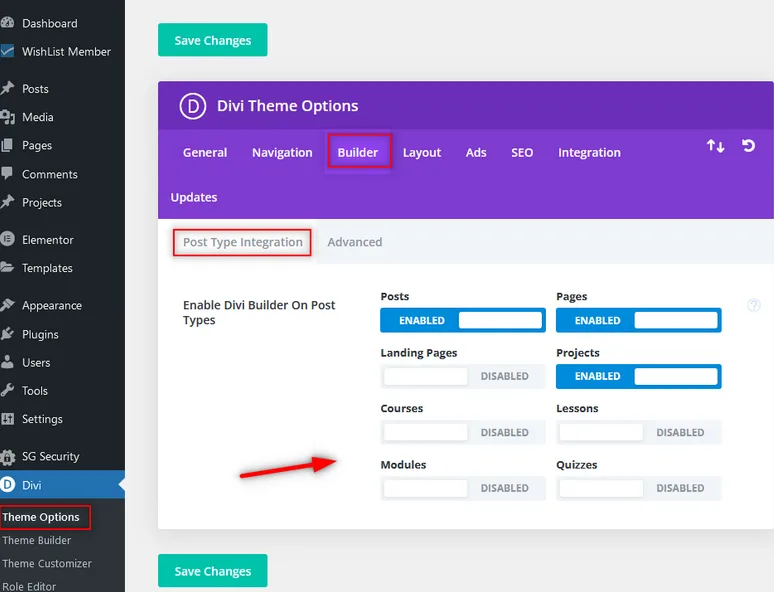Click the help question mark icon
774x592 pixels.
(x=754, y=305)
